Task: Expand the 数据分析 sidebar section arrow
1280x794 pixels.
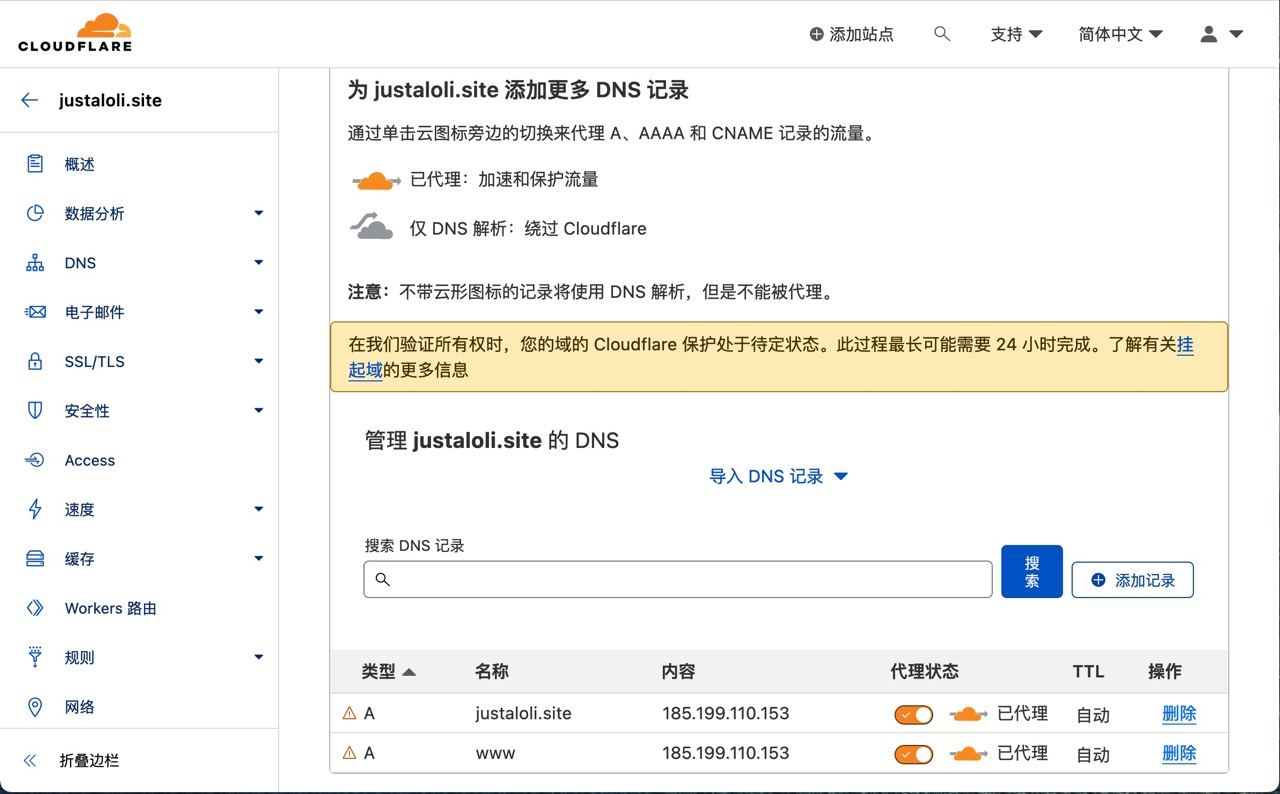Action: click(x=259, y=213)
